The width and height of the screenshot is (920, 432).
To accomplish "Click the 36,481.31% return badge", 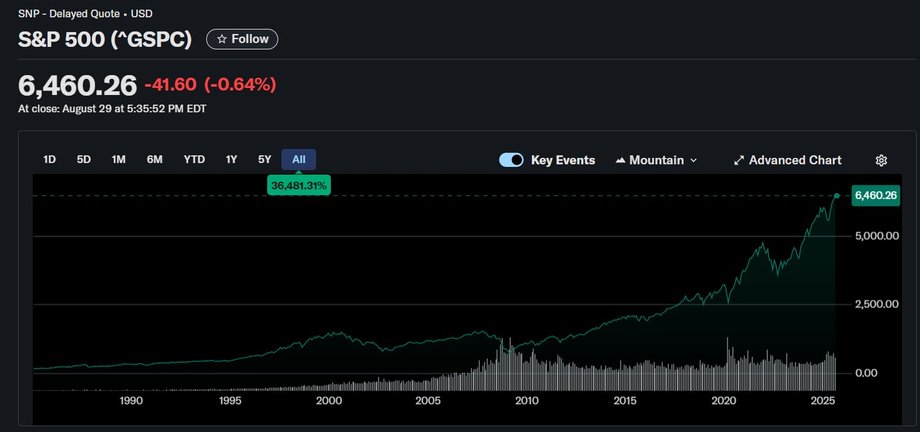I will tap(299, 185).
